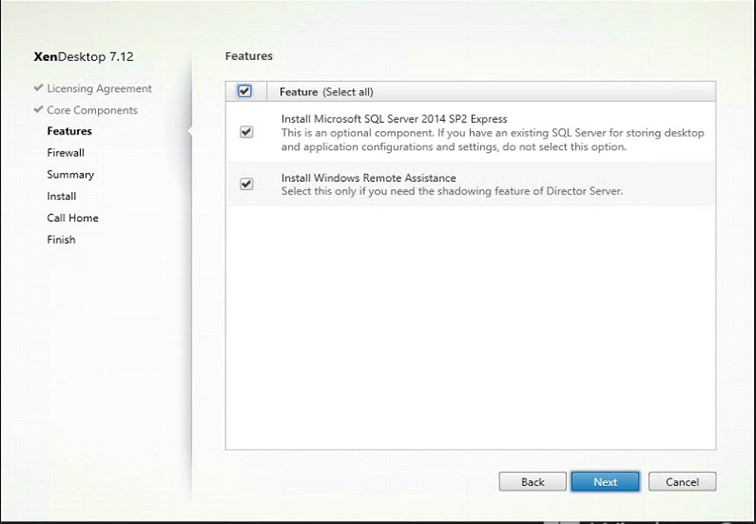Select the Features step in sidebar
The image size is (756, 524).
pos(69,131)
